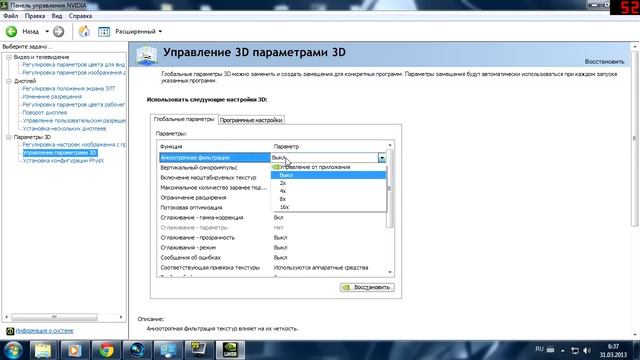This screenshot has width=640, height=360.
Task: Show hidden tray icons arrow
Action: tap(562, 350)
